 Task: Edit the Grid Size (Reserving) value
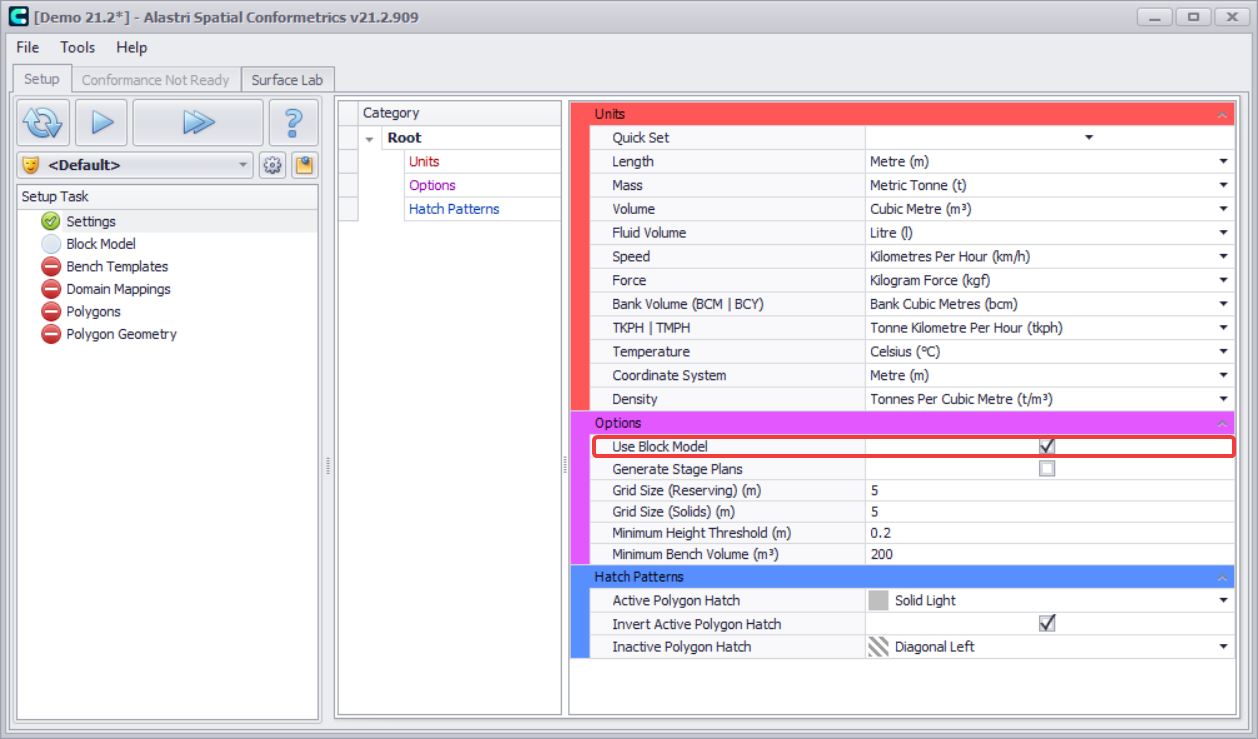click(x=1049, y=491)
